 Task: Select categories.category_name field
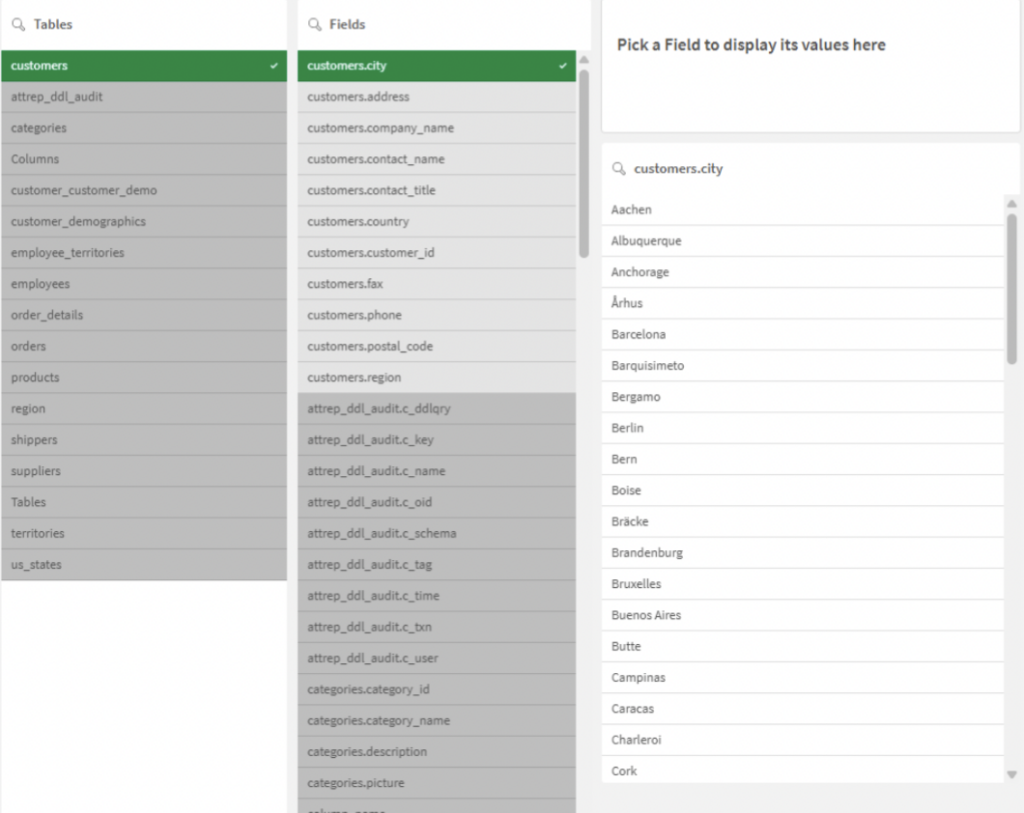tap(436, 721)
